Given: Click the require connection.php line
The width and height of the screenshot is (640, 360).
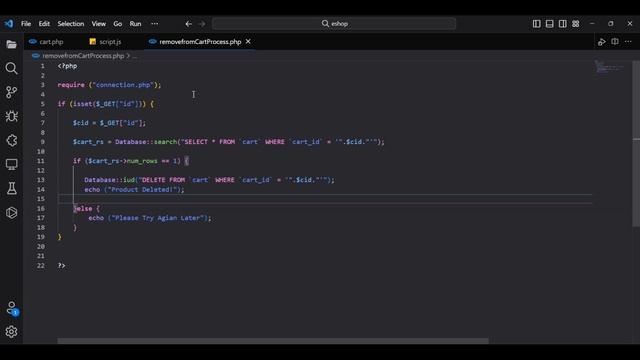Looking at the screenshot, I should pyautogui.click(x=109, y=85).
